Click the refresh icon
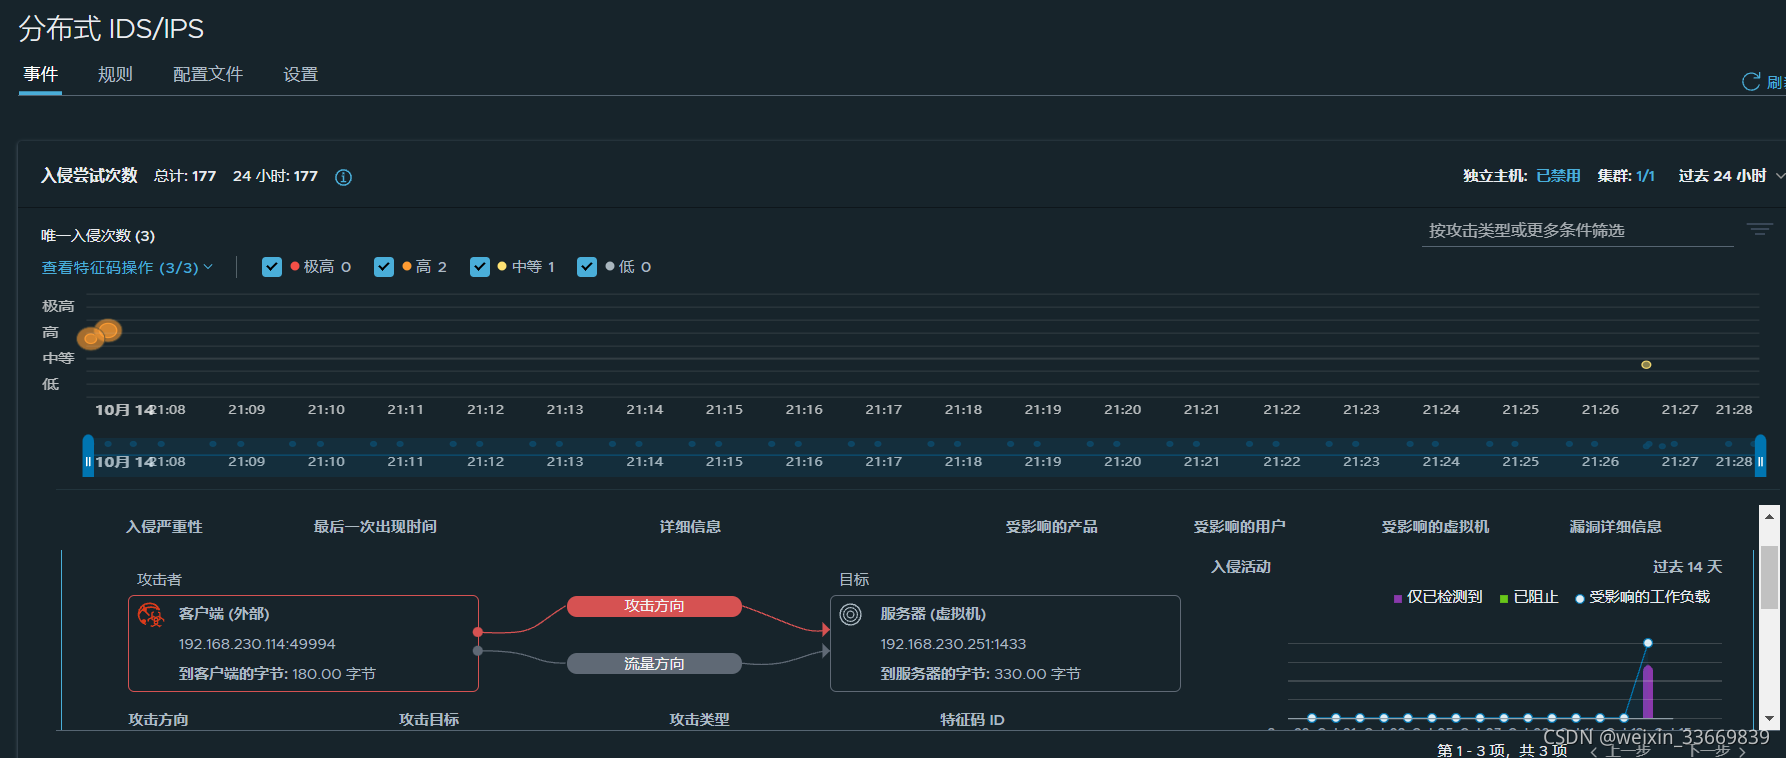 coord(1751,82)
